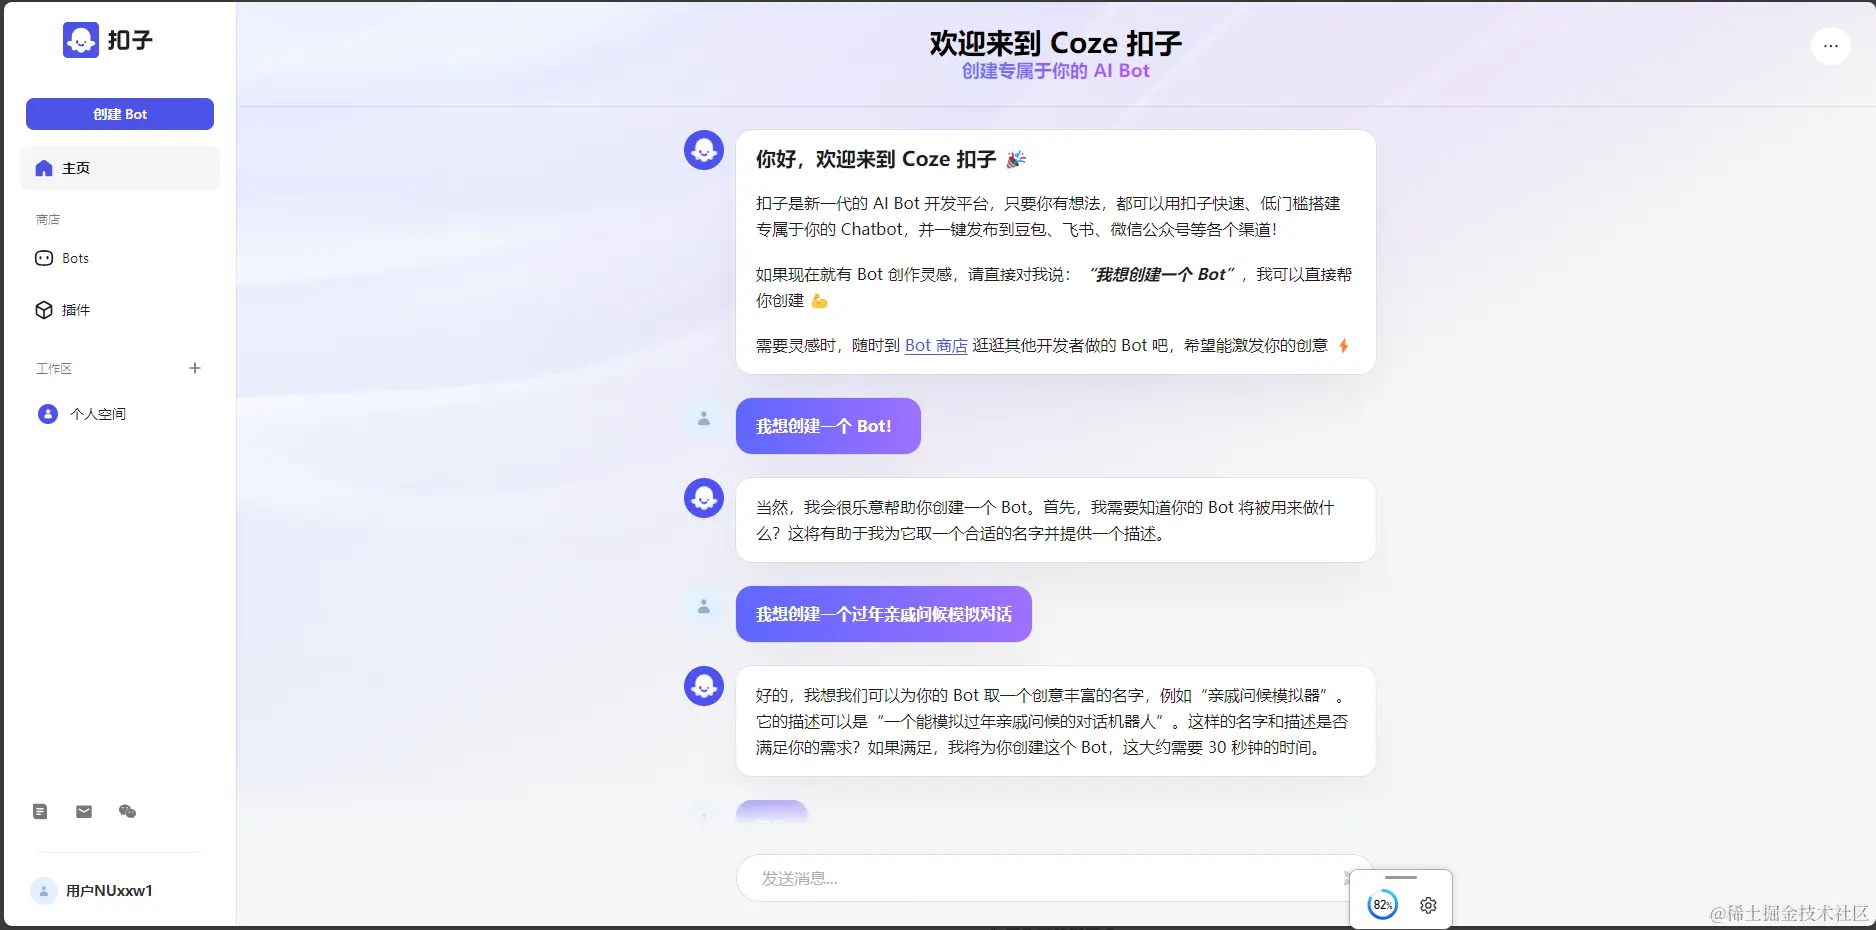Click the page title "欢迎来到 Coze 扣子"
Screen dimensions: 1876x930
point(1056,43)
